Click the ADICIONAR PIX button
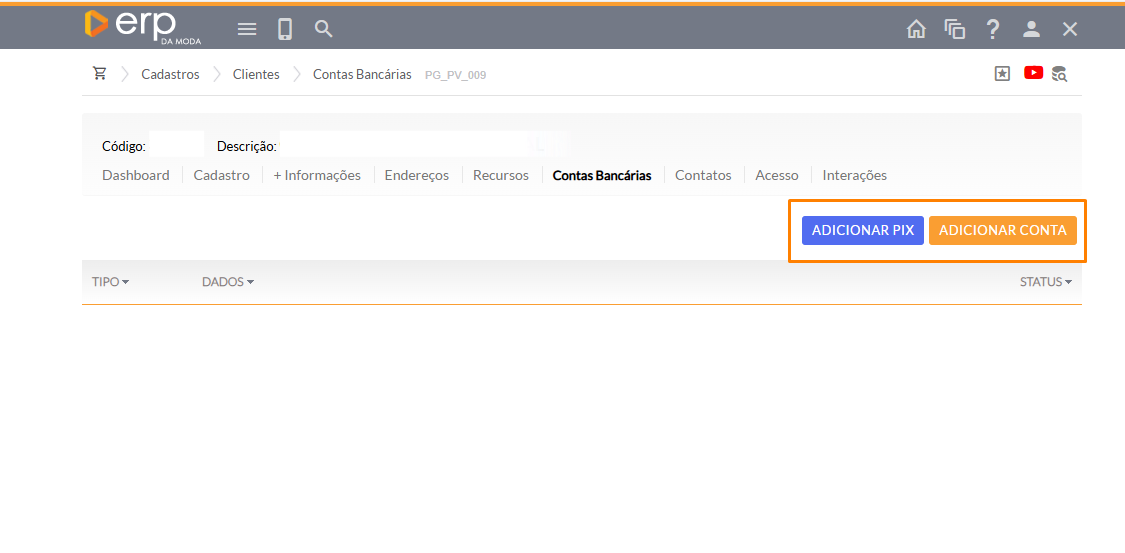The image size is (1125, 553). 862,230
